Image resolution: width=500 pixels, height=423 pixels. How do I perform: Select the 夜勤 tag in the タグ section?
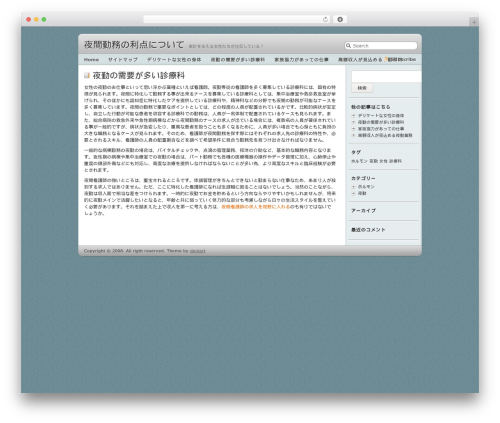click(373, 161)
